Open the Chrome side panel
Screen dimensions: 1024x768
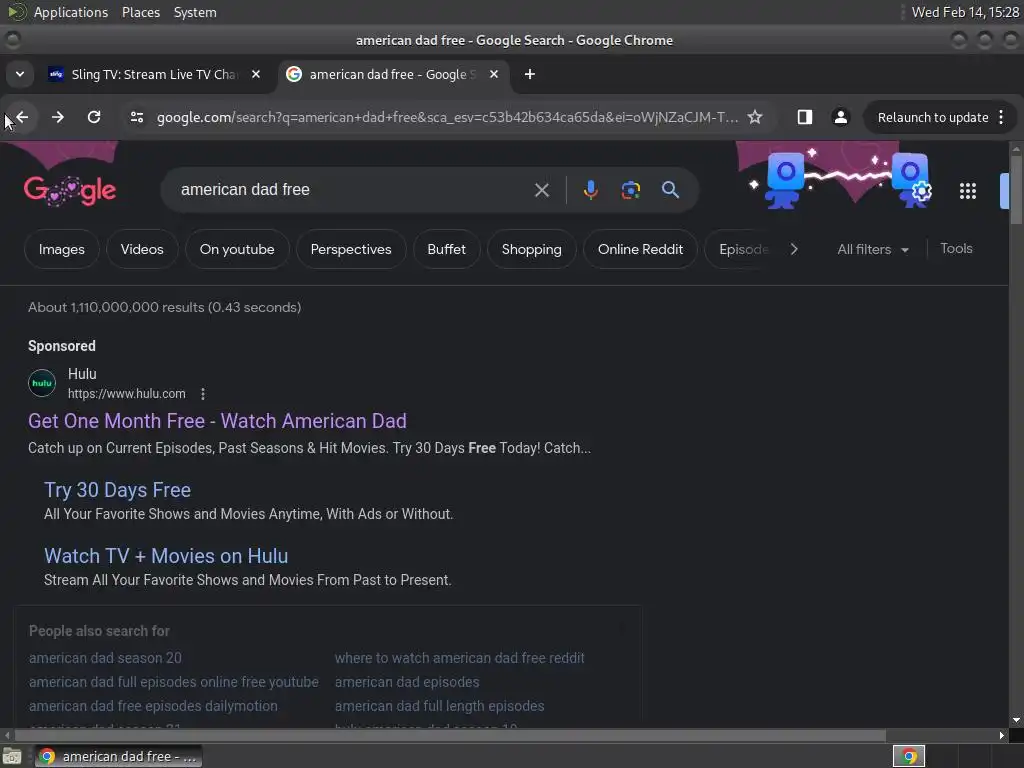805,118
